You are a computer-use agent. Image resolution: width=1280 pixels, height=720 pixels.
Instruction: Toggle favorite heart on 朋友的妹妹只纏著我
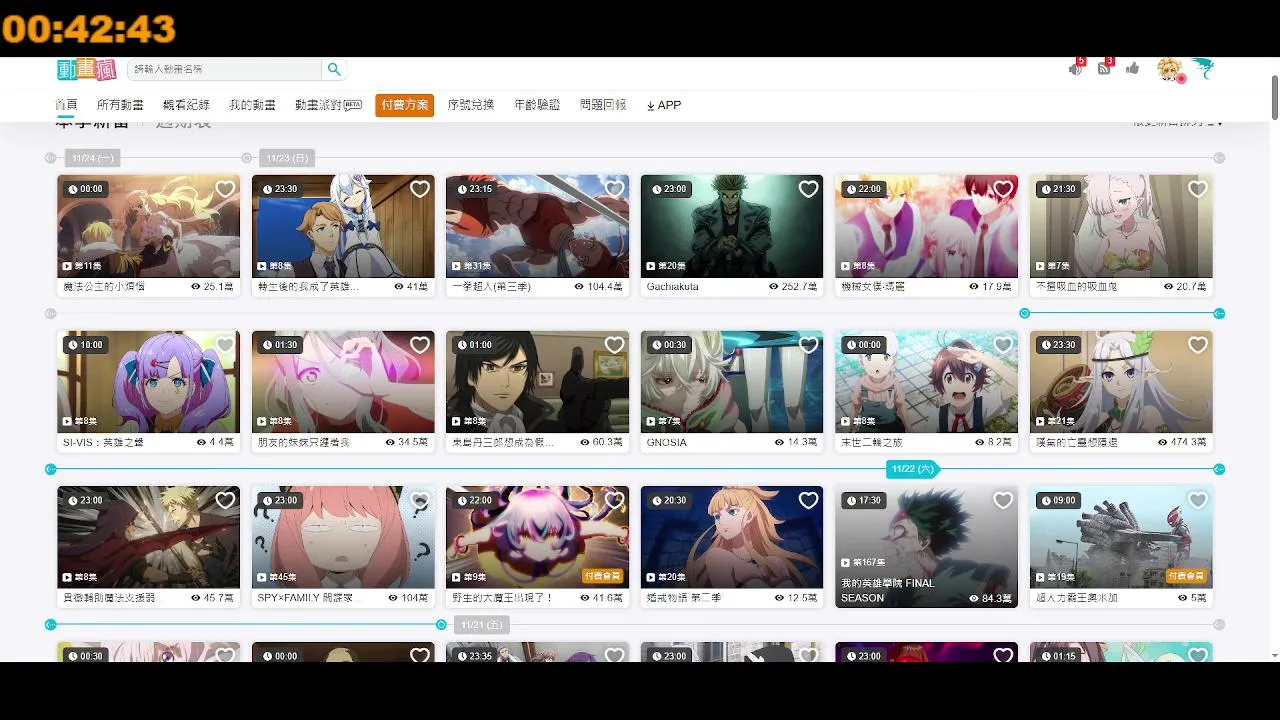pos(420,345)
